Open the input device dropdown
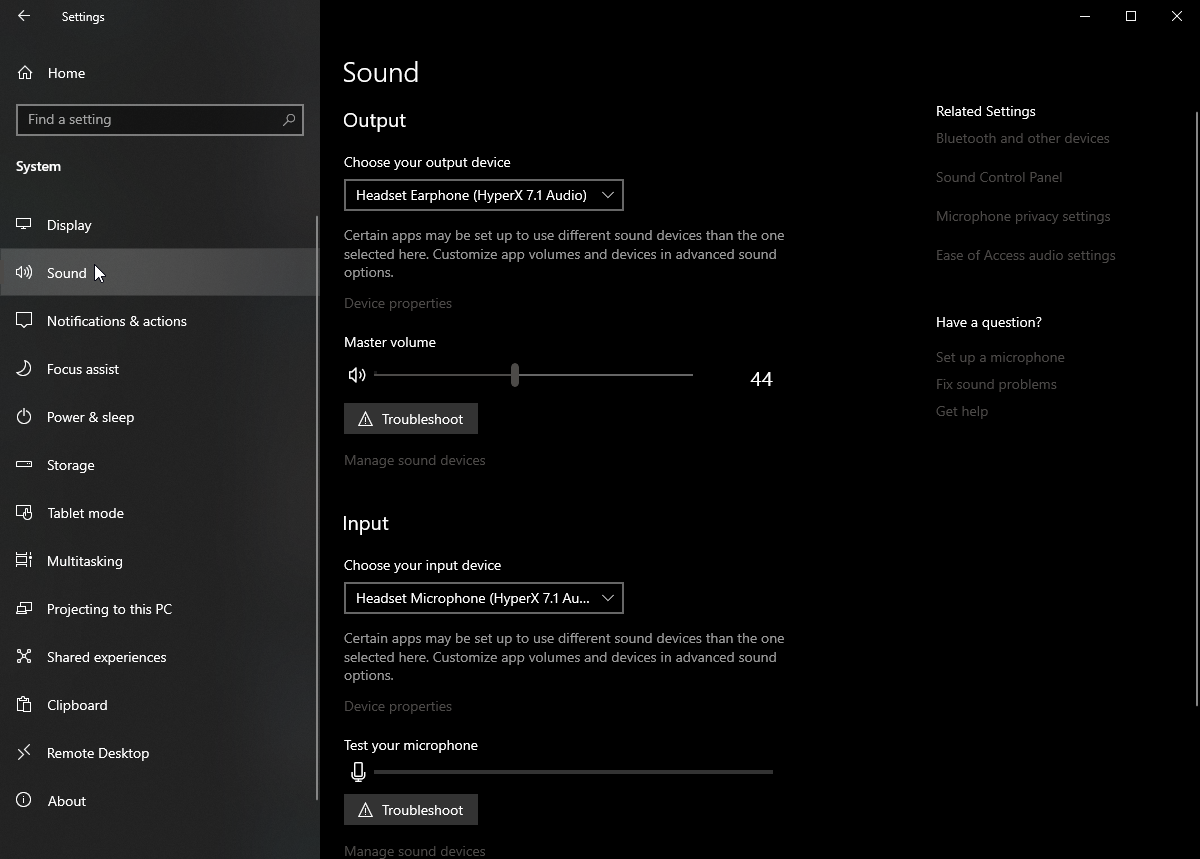Image resolution: width=1200 pixels, height=859 pixels. click(483, 598)
